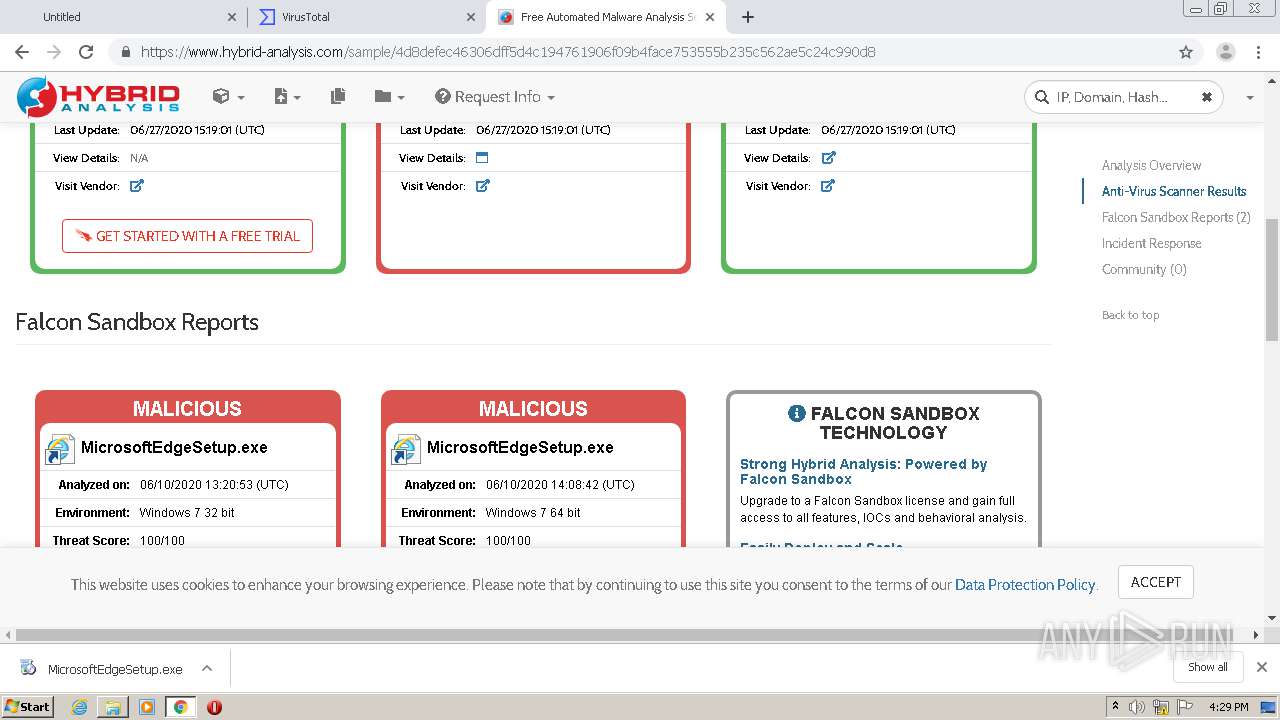Viewport: 1280px width, 720px height.
Task: Click info icon next to Falcon Sandbox Technology
Action: click(796, 413)
